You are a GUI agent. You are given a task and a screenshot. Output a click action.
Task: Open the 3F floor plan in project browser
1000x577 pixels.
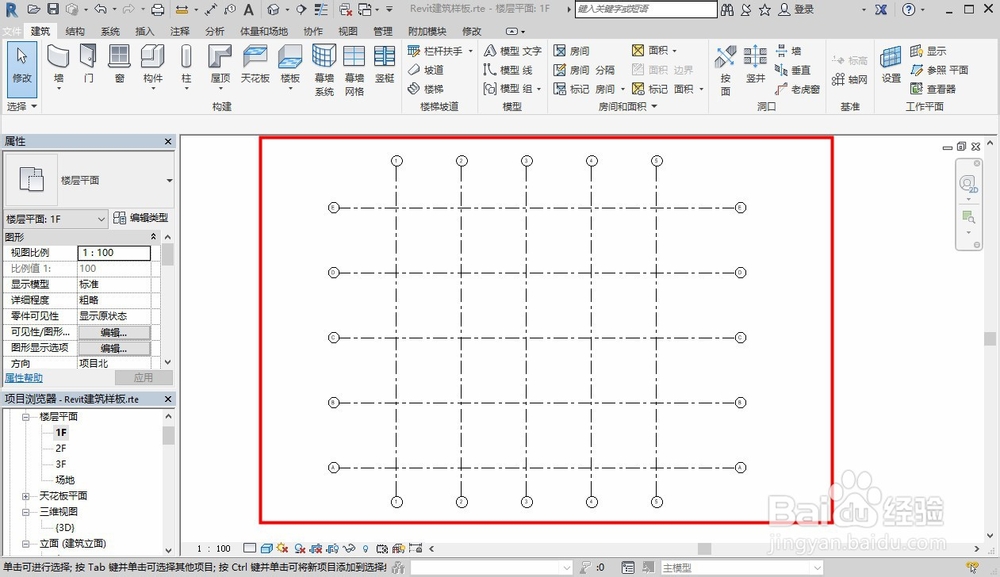[61, 464]
